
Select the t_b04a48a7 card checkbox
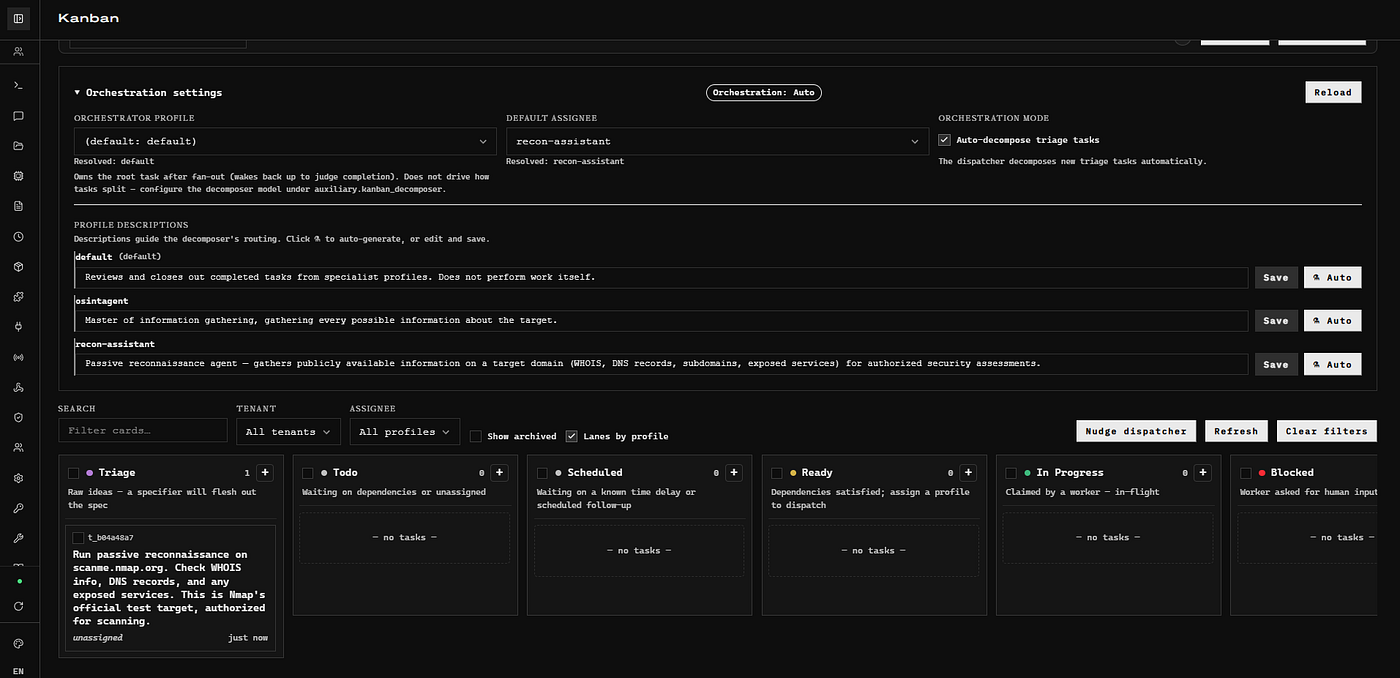pos(78,538)
